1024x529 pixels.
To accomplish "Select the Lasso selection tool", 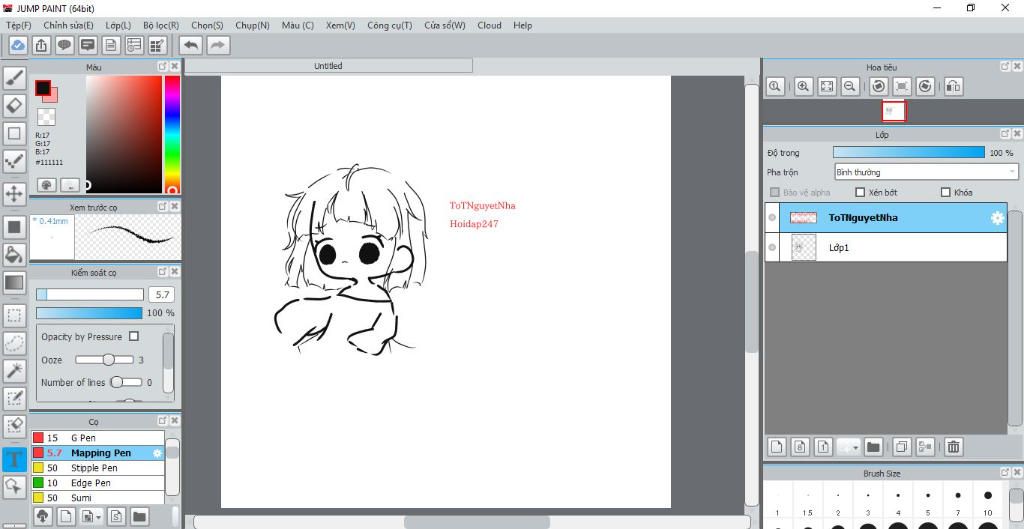I will tap(14, 344).
